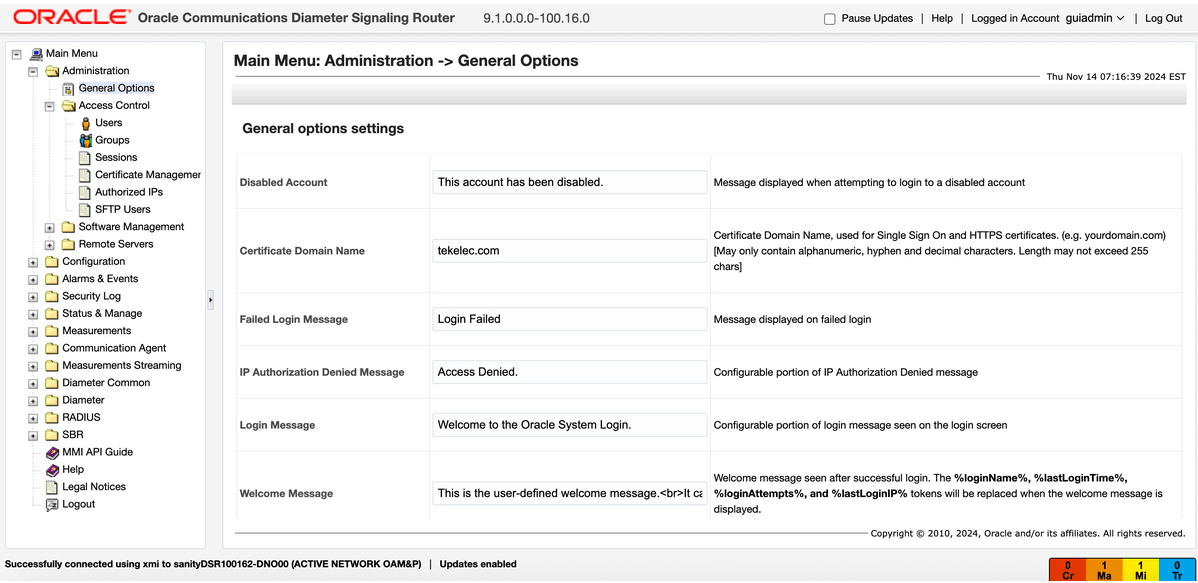Open the Sessions tree item

(116, 157)
